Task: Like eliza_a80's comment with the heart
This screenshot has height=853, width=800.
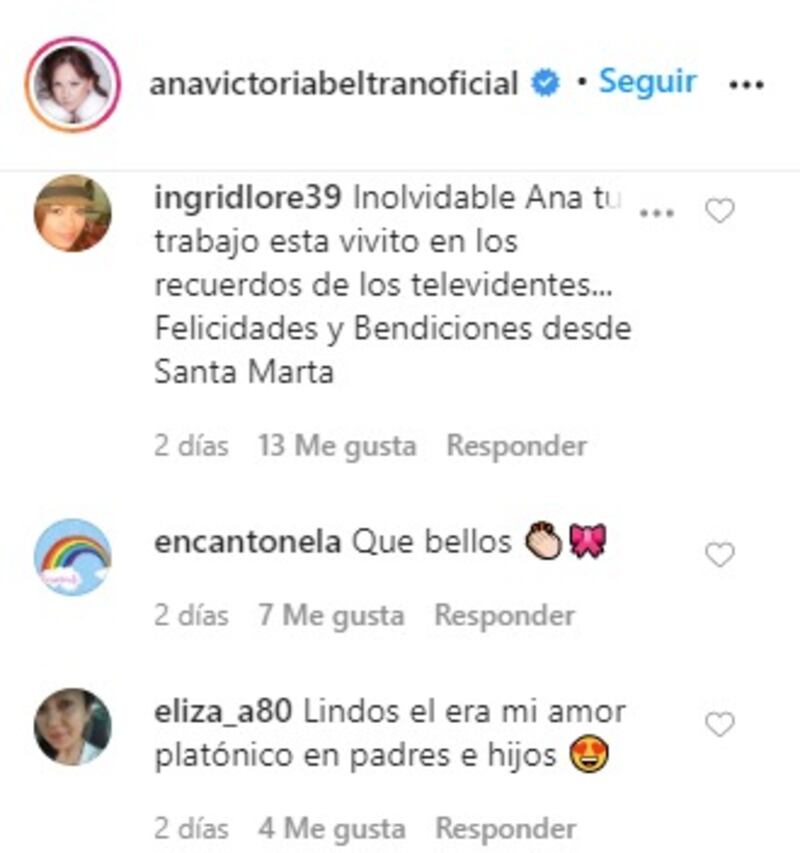Action: click(x=720, y=724)
